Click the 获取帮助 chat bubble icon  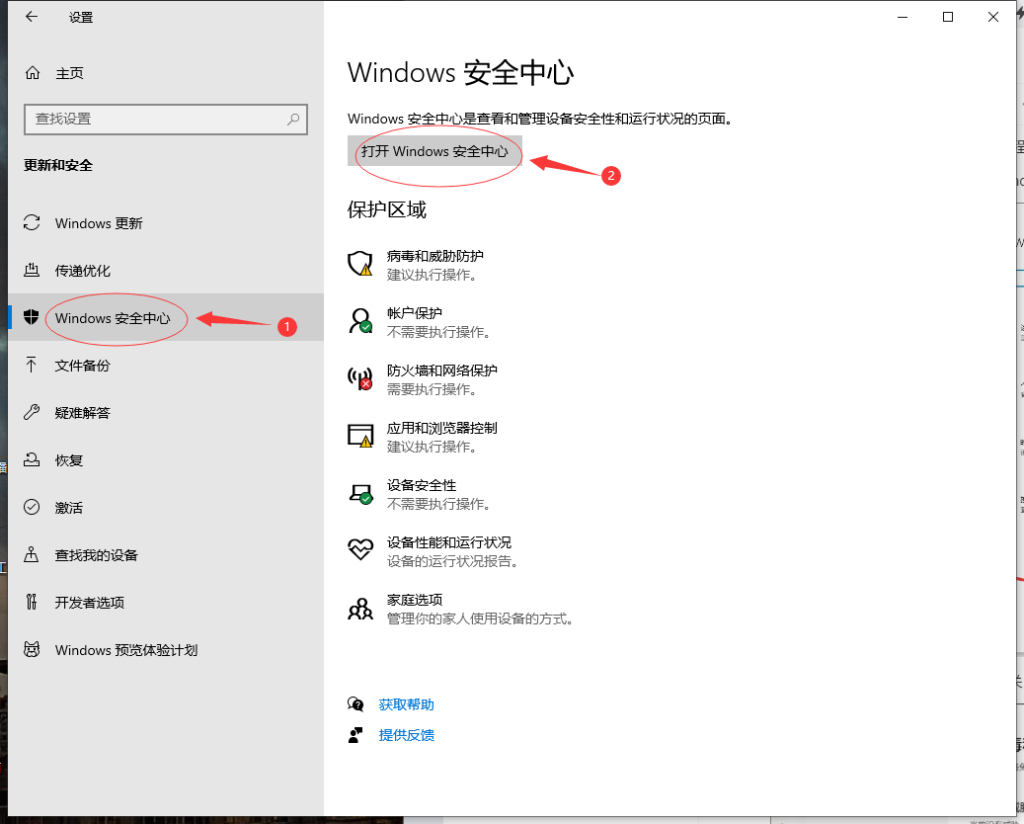(x=355, y=704)
